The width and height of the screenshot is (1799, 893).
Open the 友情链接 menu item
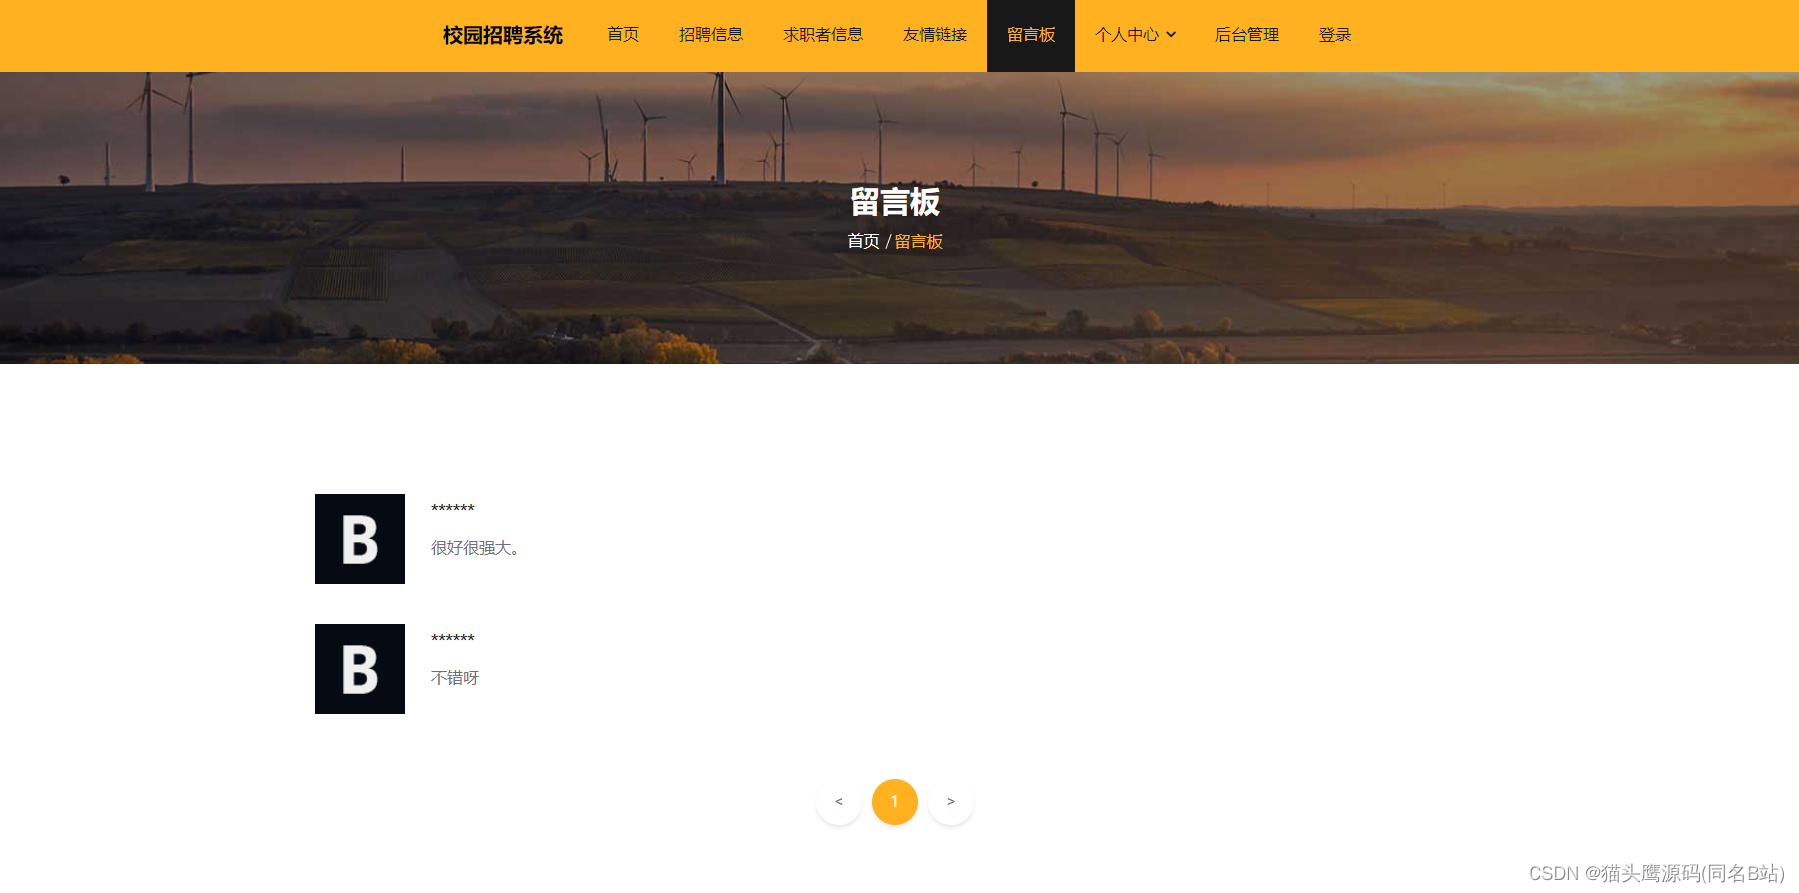(x=935, y=35)
